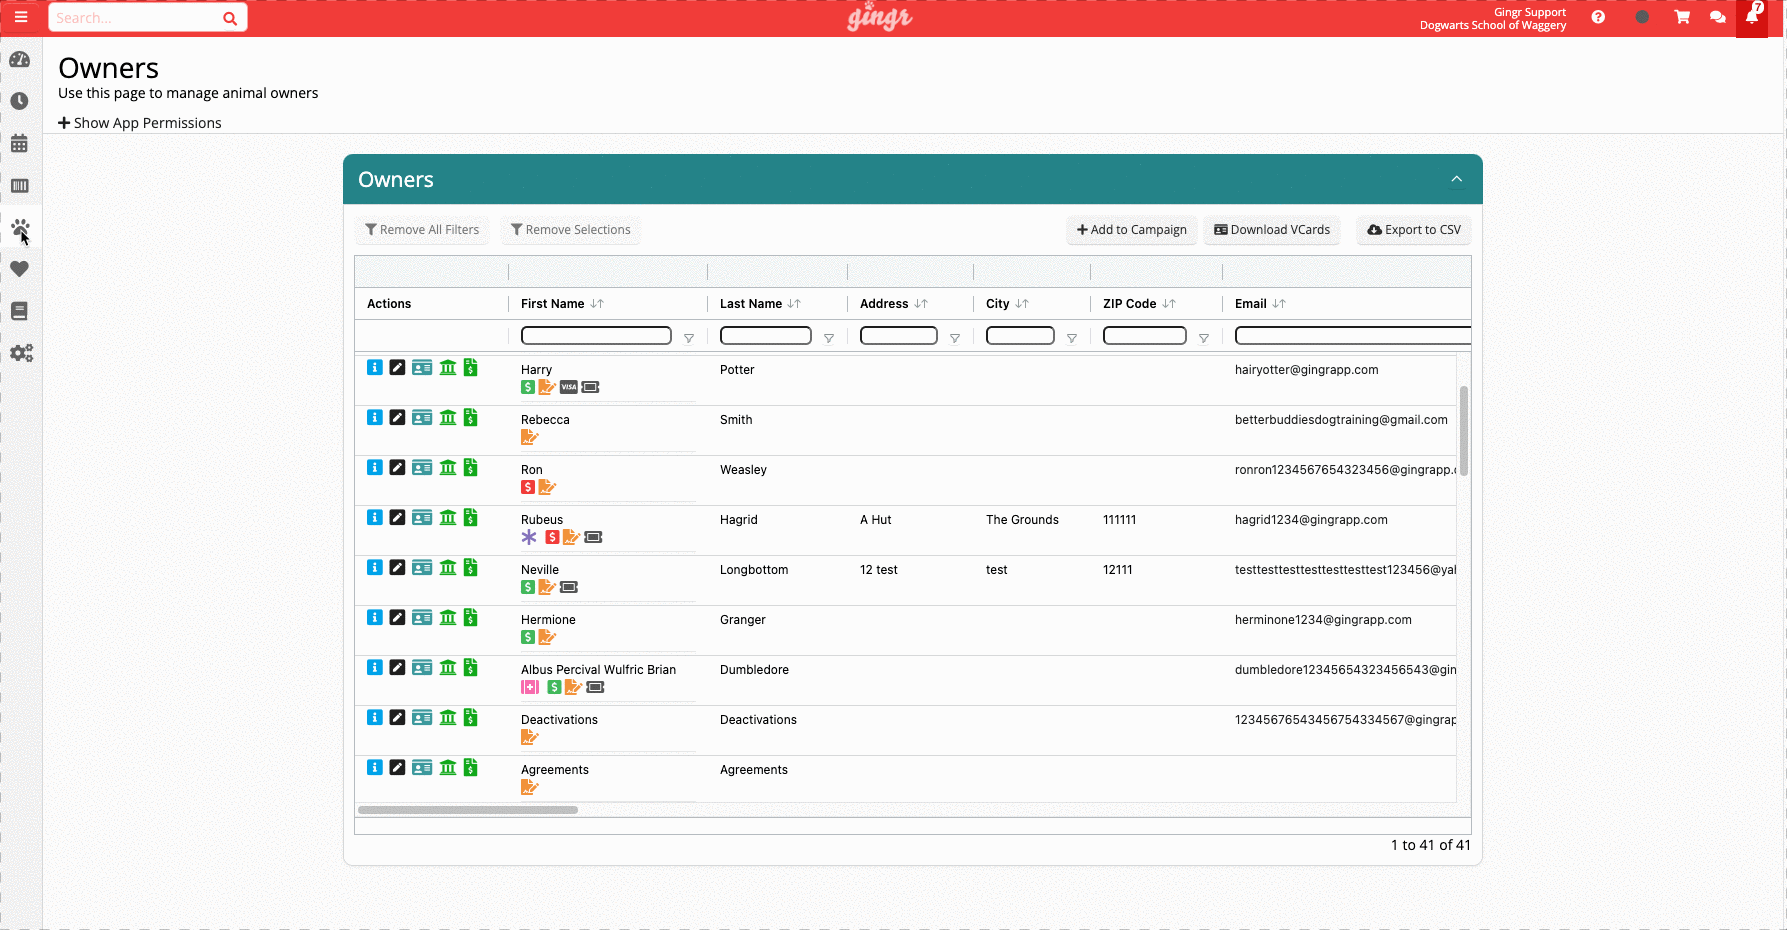
Task: Focus the First Name filter input
Action: 596,336
